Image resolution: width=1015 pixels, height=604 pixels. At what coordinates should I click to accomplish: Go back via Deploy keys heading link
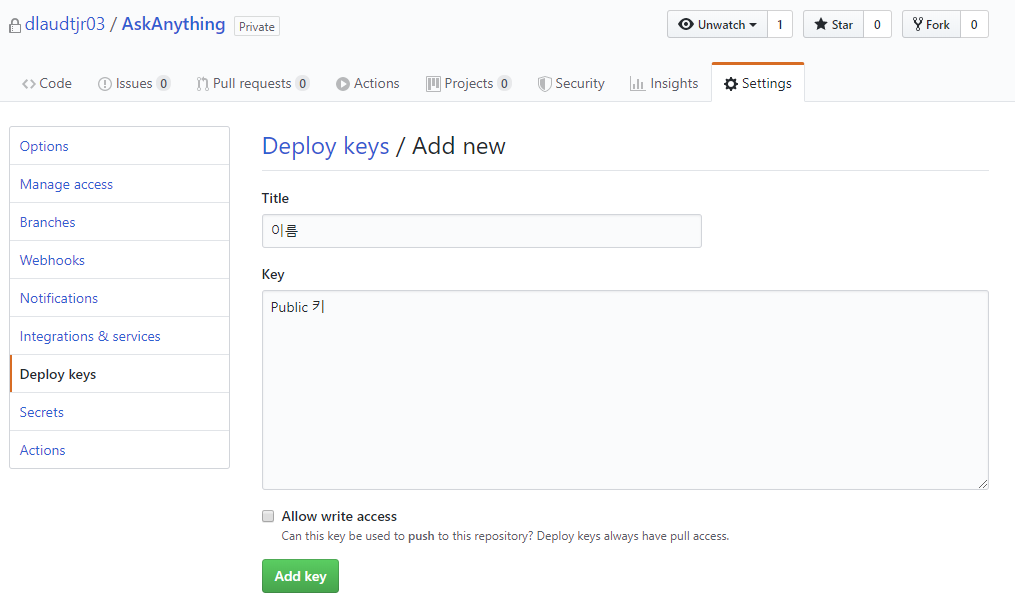coord(326,146)
